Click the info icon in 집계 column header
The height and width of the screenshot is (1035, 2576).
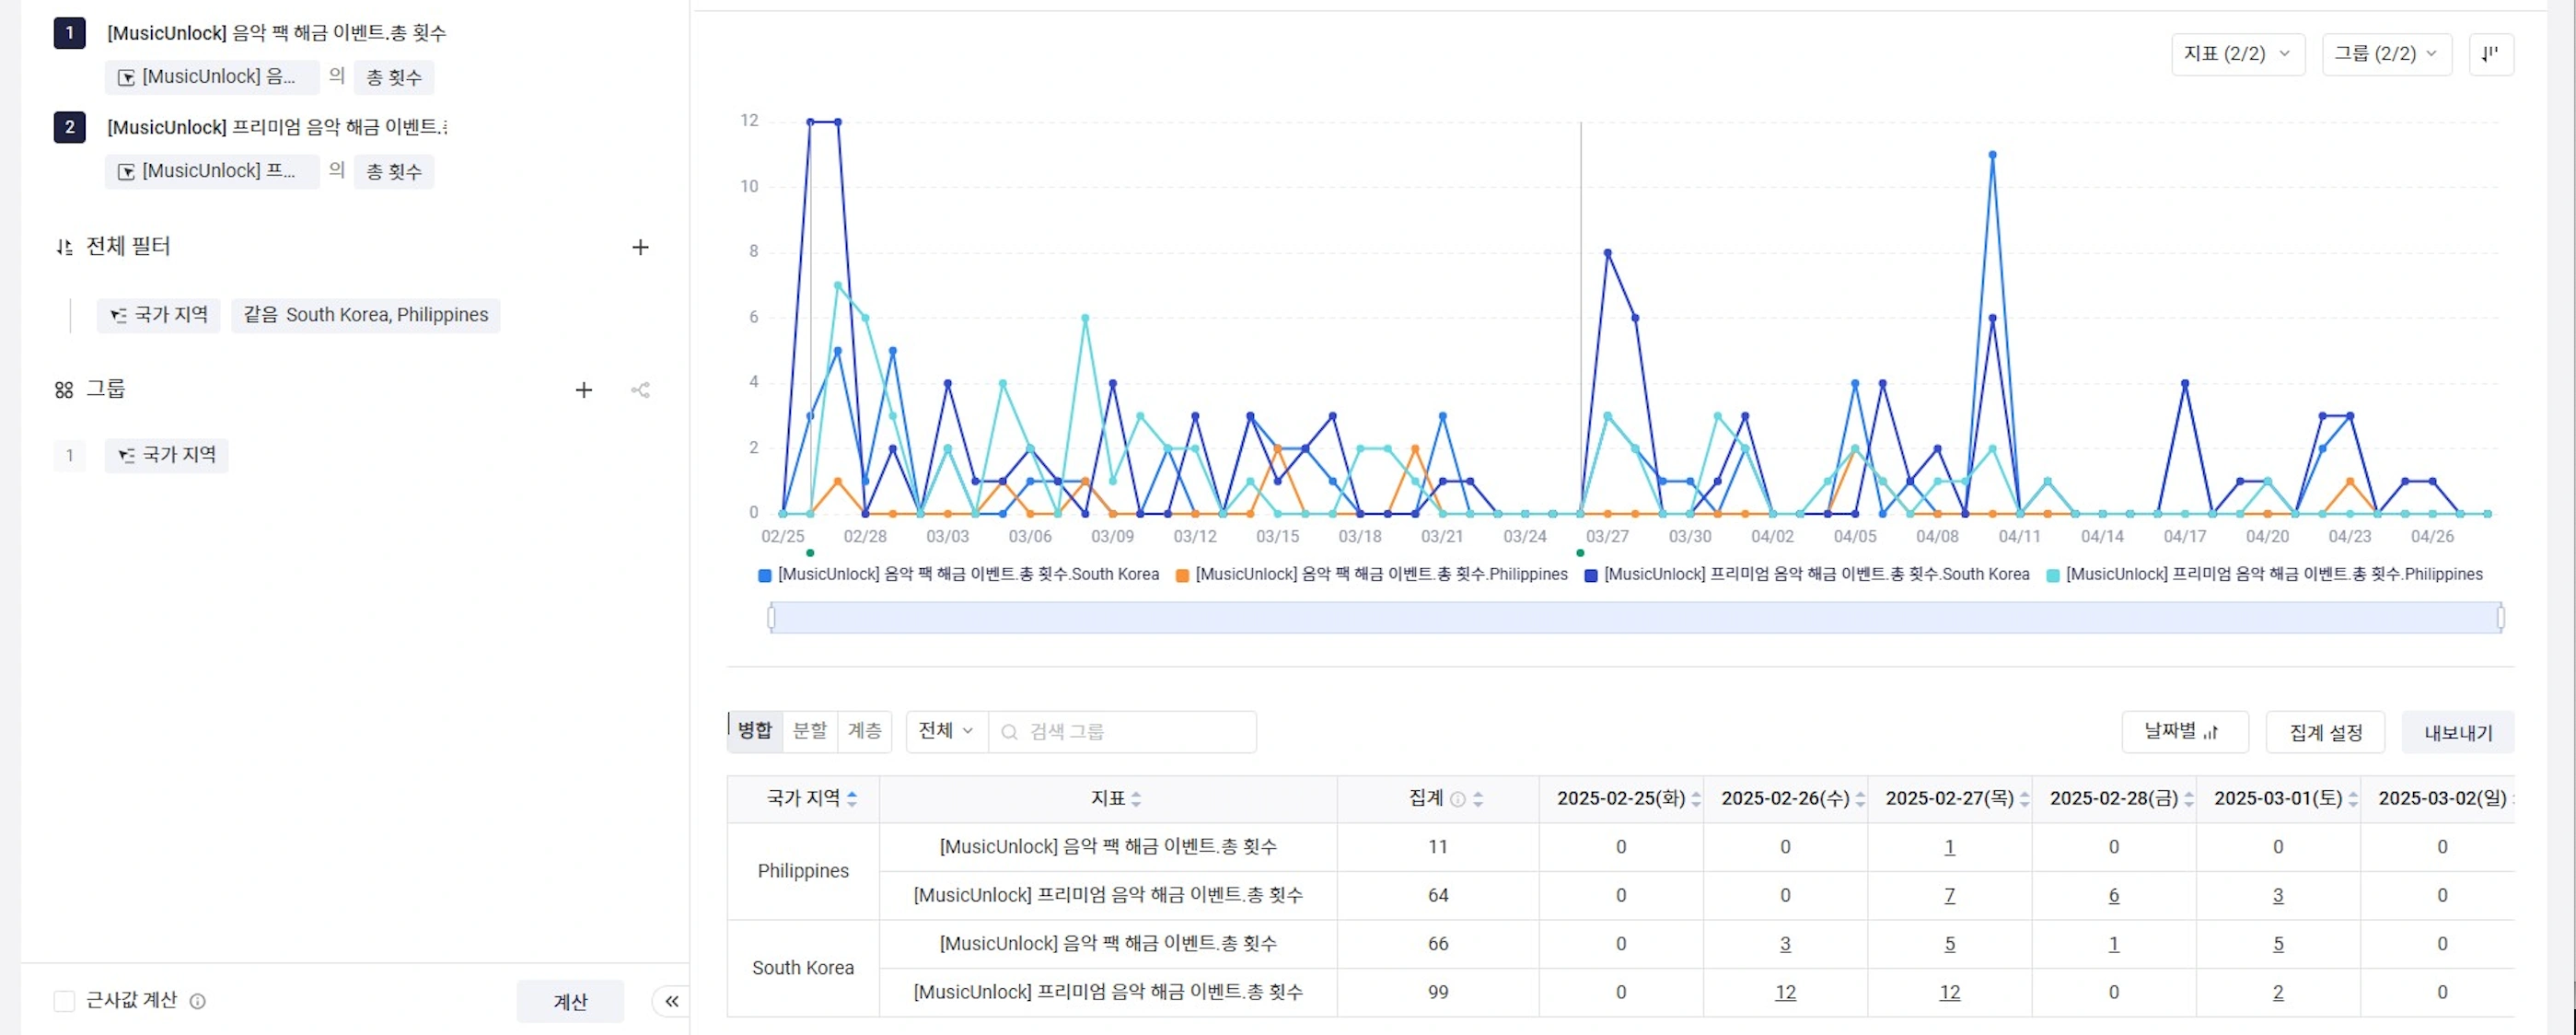[1458, 799]
